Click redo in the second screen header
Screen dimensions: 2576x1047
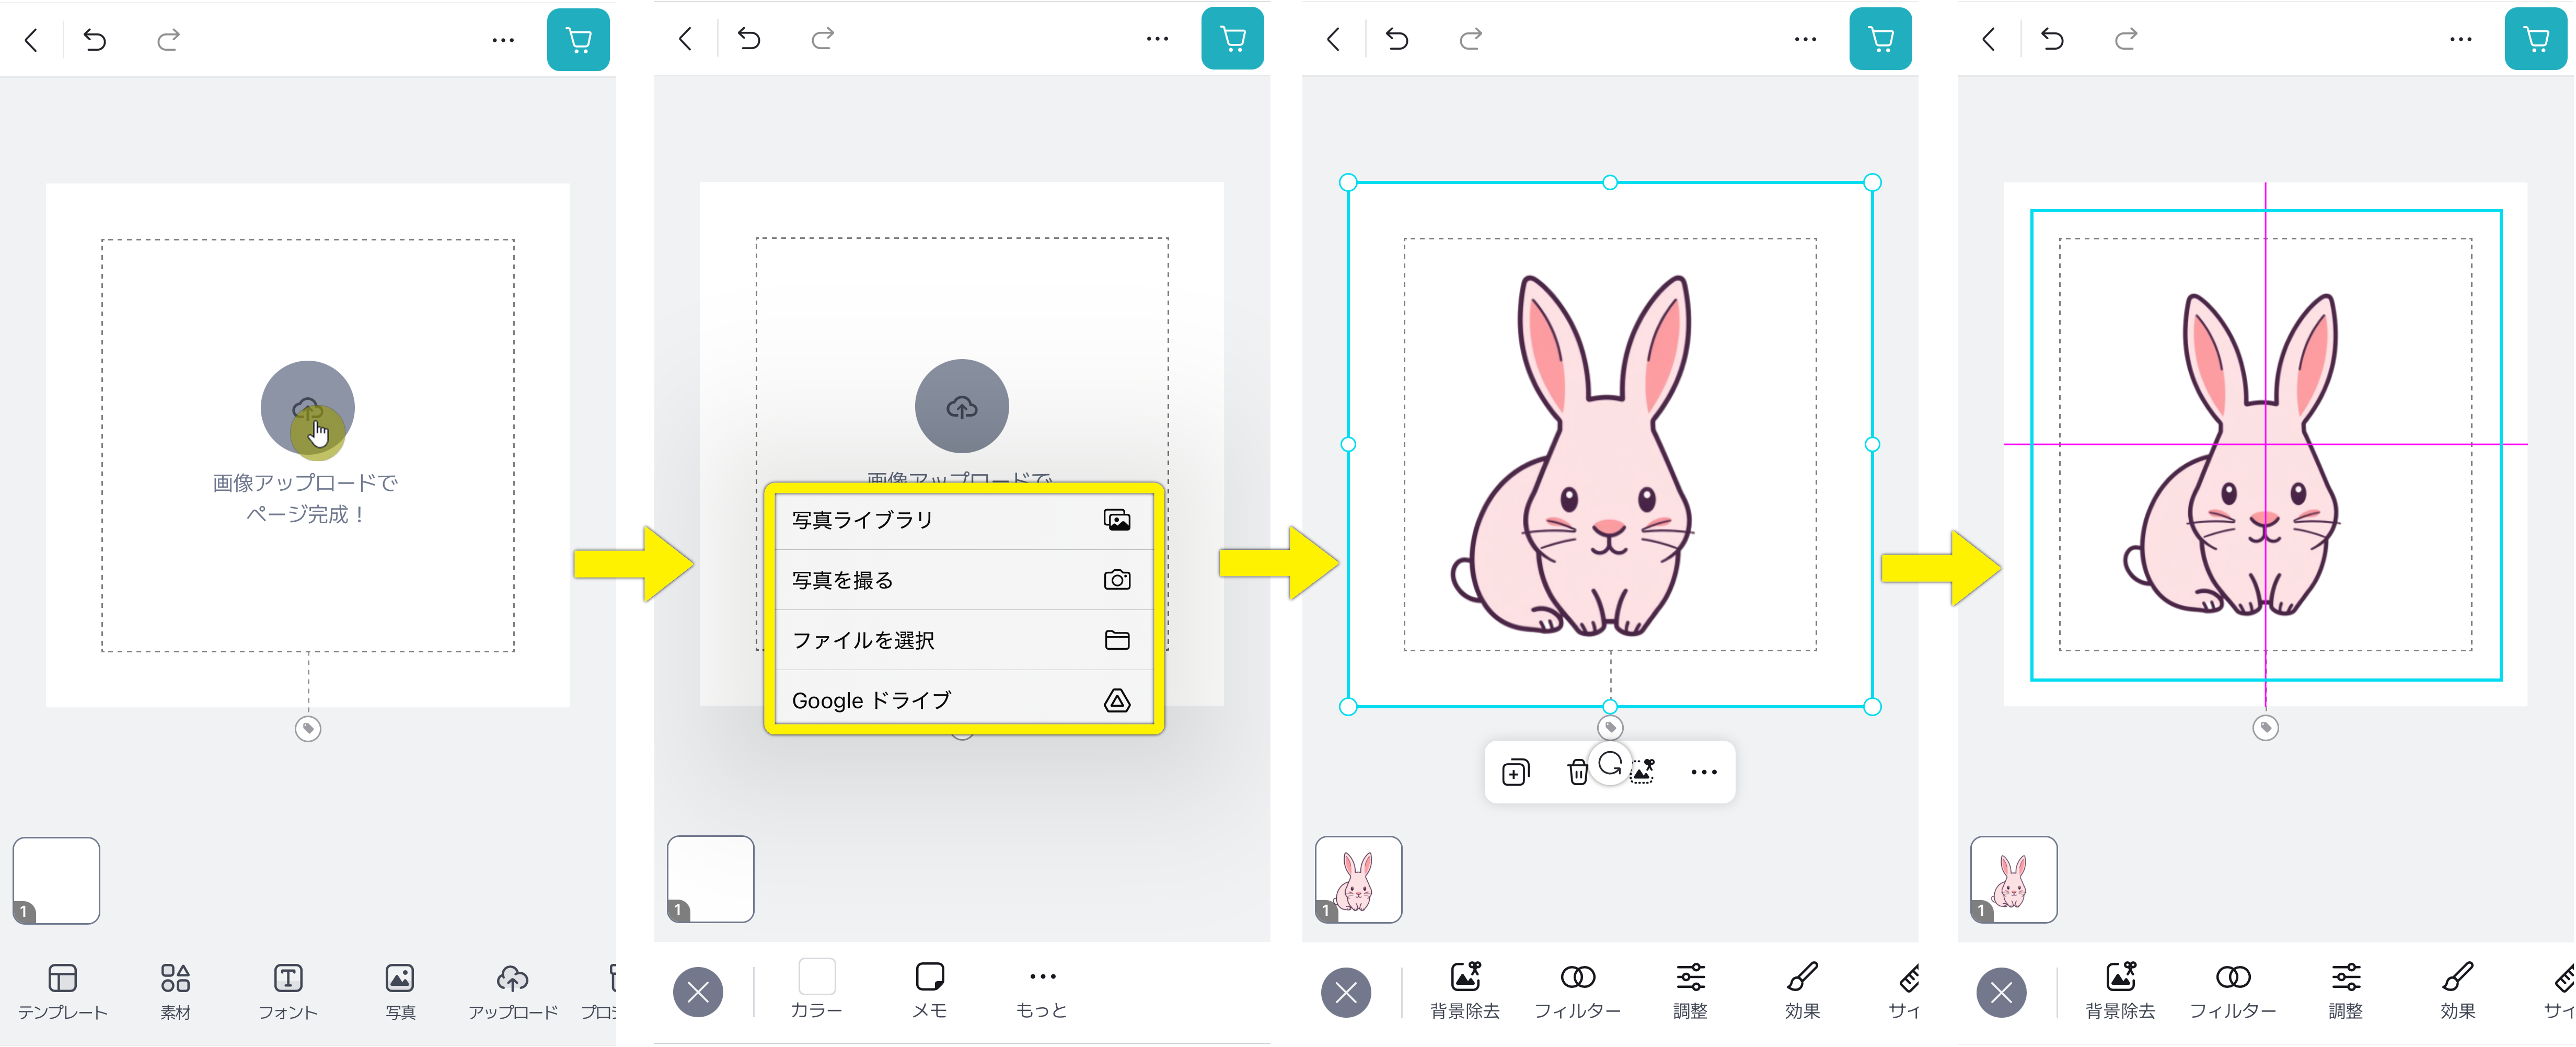pyautogui.click(x=822, y=39)
